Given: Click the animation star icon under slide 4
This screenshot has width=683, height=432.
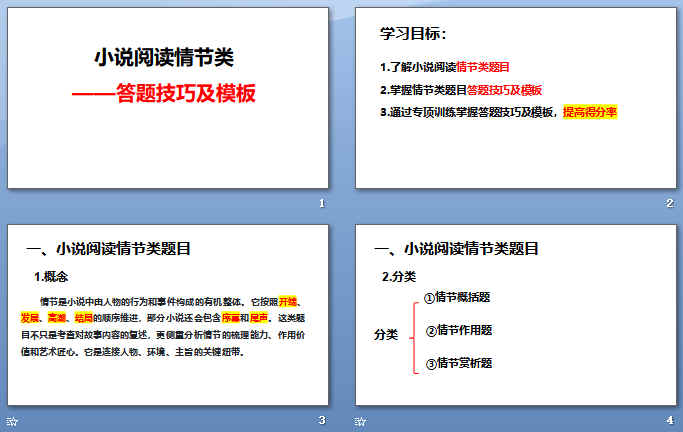Looking at the screenshot, I should [x=361, y=421].
